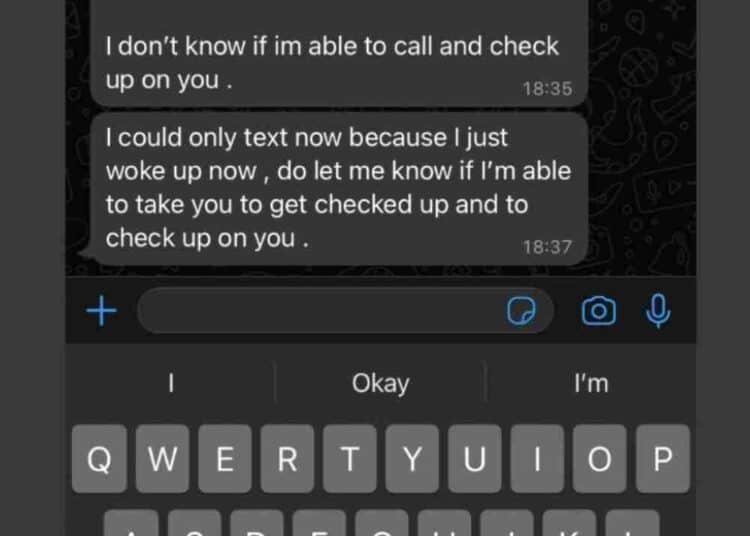
Task: Tap the T key
Action: [x=350, y=459]
